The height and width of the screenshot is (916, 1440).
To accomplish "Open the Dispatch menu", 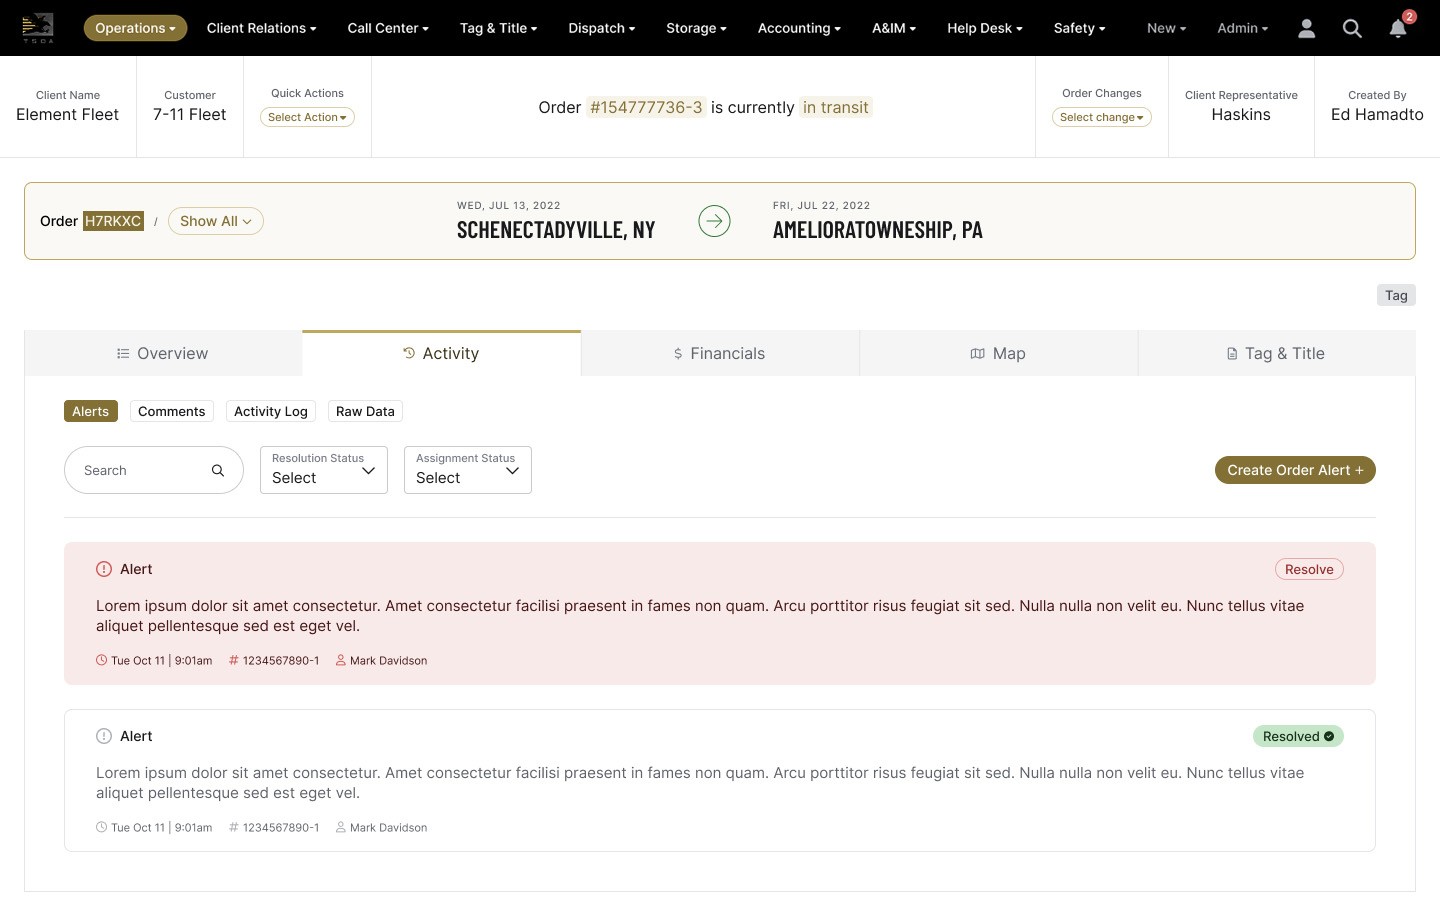I will point(601,28).
